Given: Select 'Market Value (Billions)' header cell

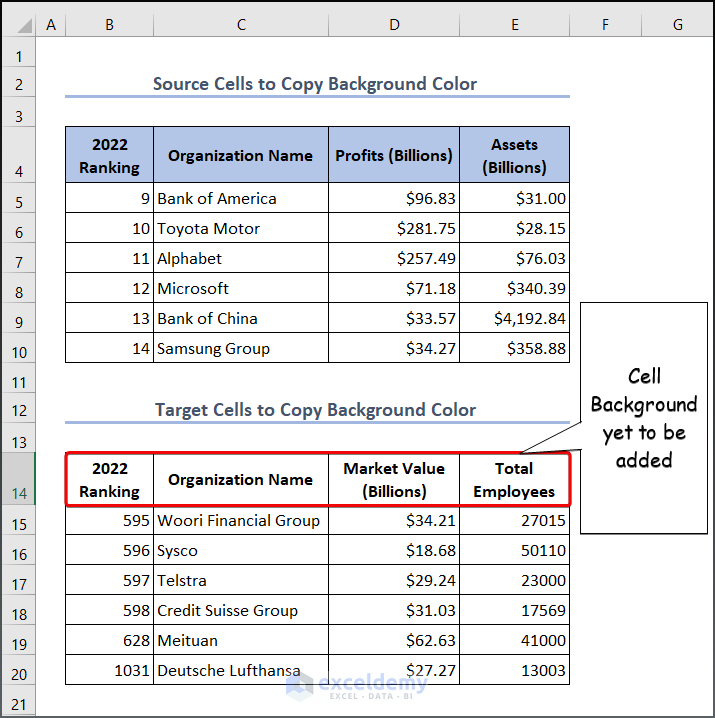Looking at the screenshot, I should click(x=394, y=479).
